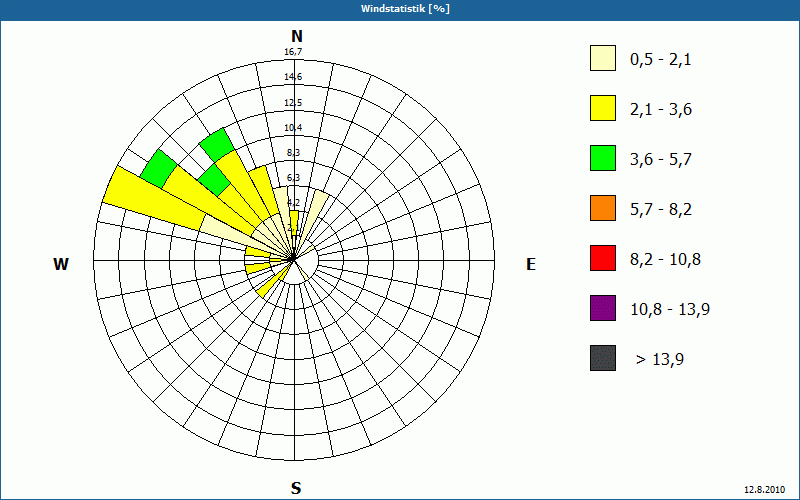
Task: Click the legend label "0,5 - 2,1"
Action: pos(661,60)
